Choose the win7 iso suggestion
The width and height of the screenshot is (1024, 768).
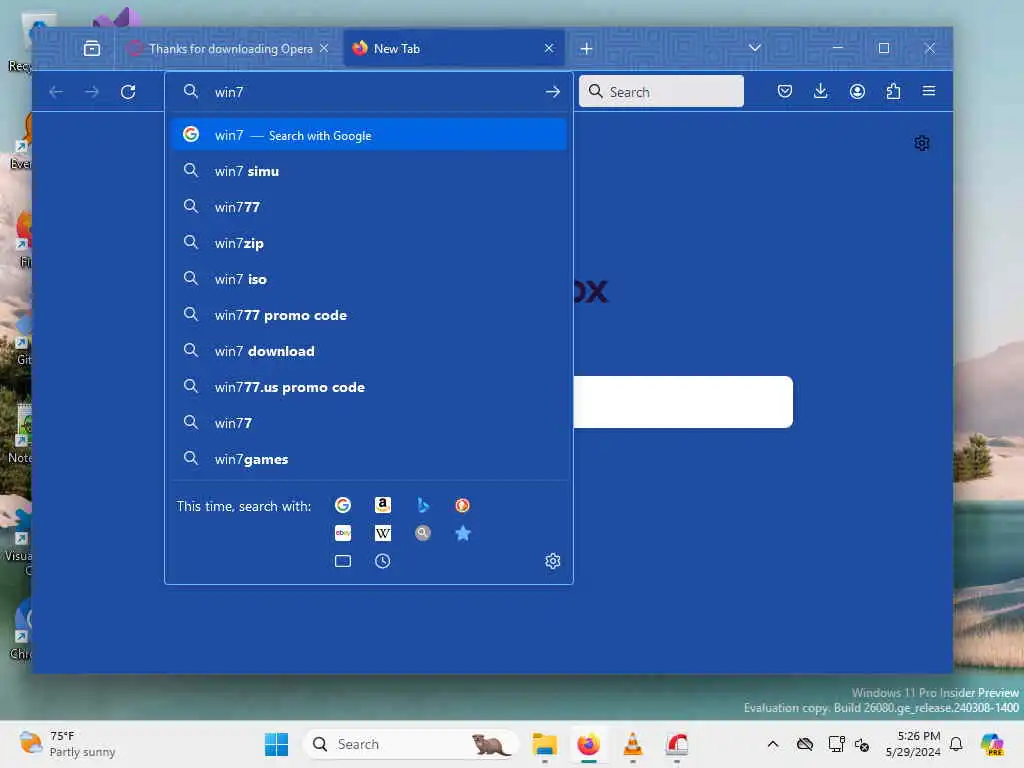(369, 279)
